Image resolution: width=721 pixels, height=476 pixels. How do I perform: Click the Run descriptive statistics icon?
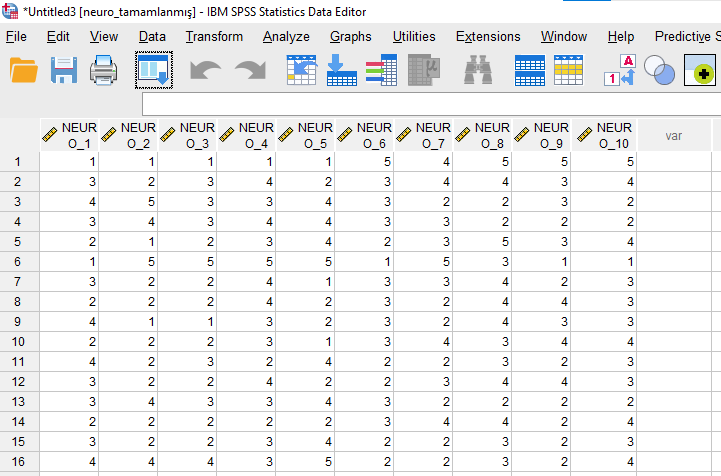tap(424, 70)
